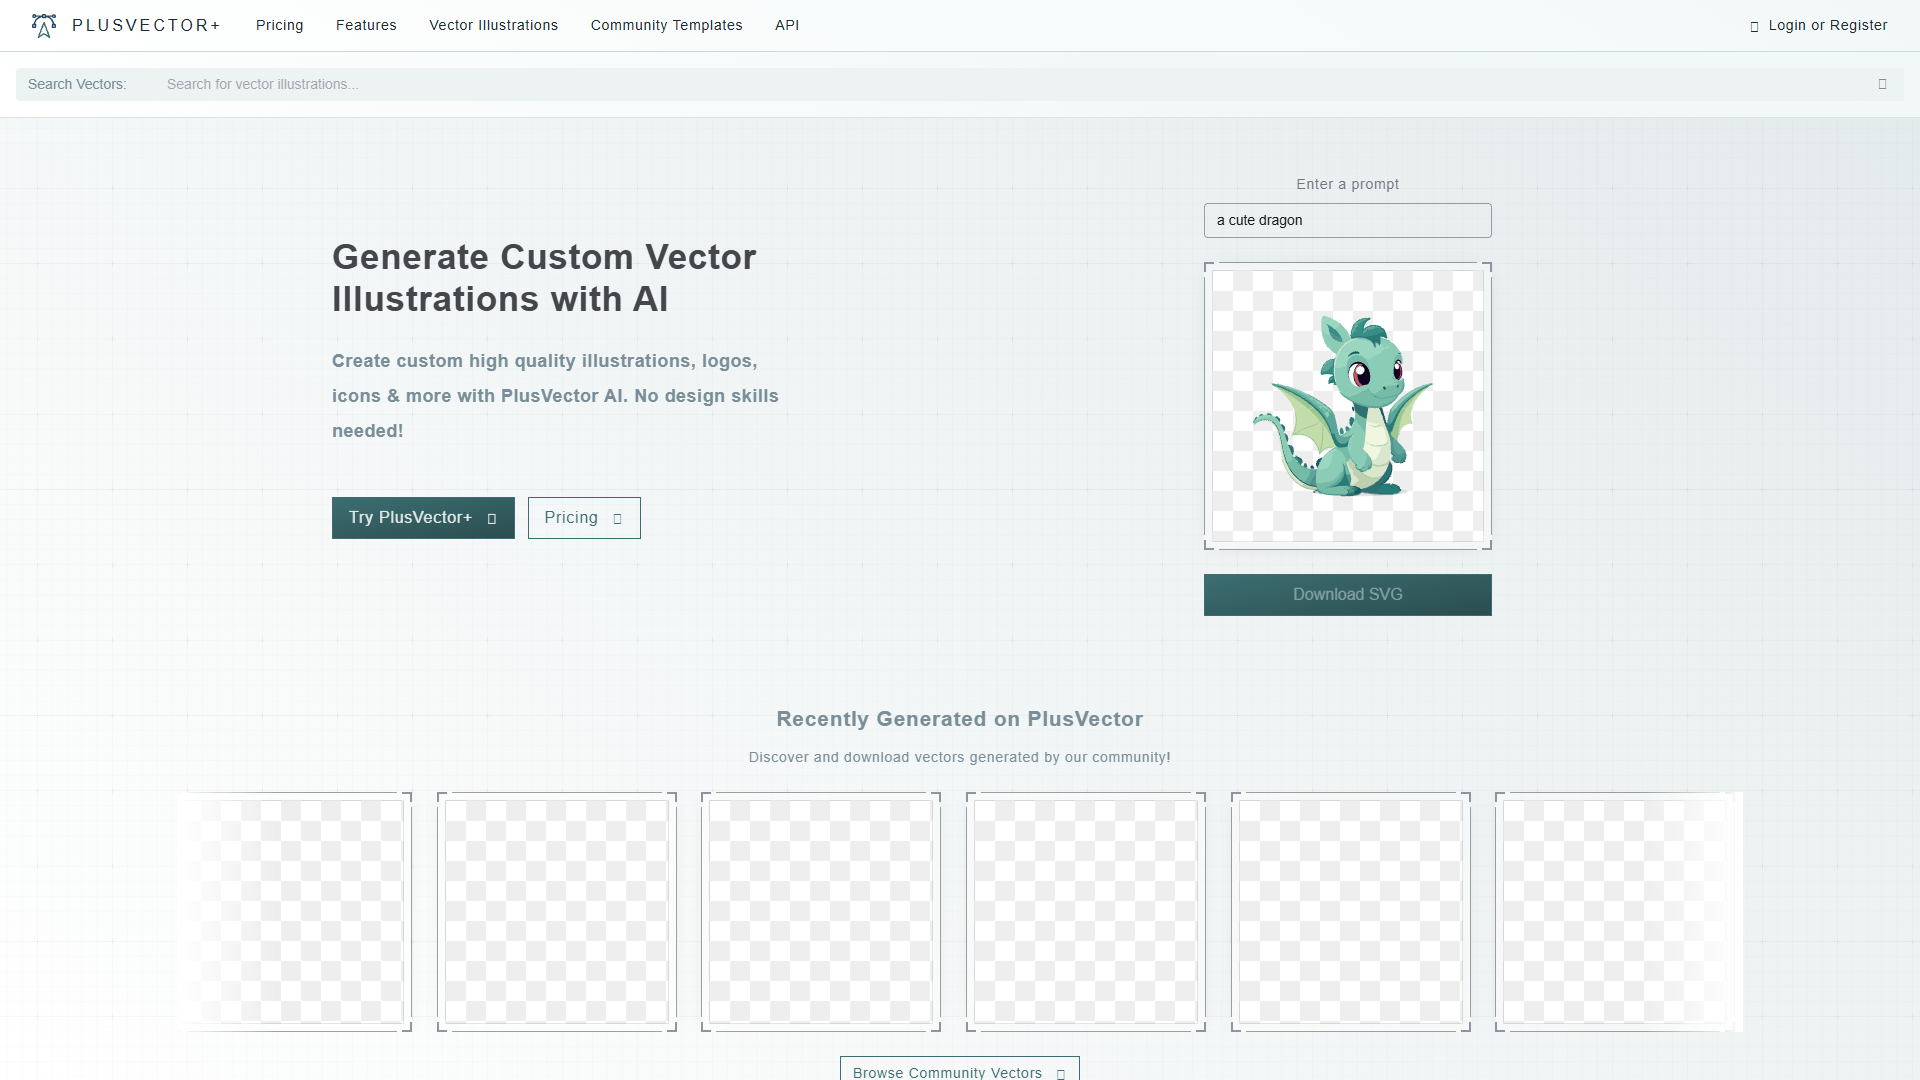Click the PLUSVECTOR+ brand name
This screenshot has width=1920, height=1080.
146,25
